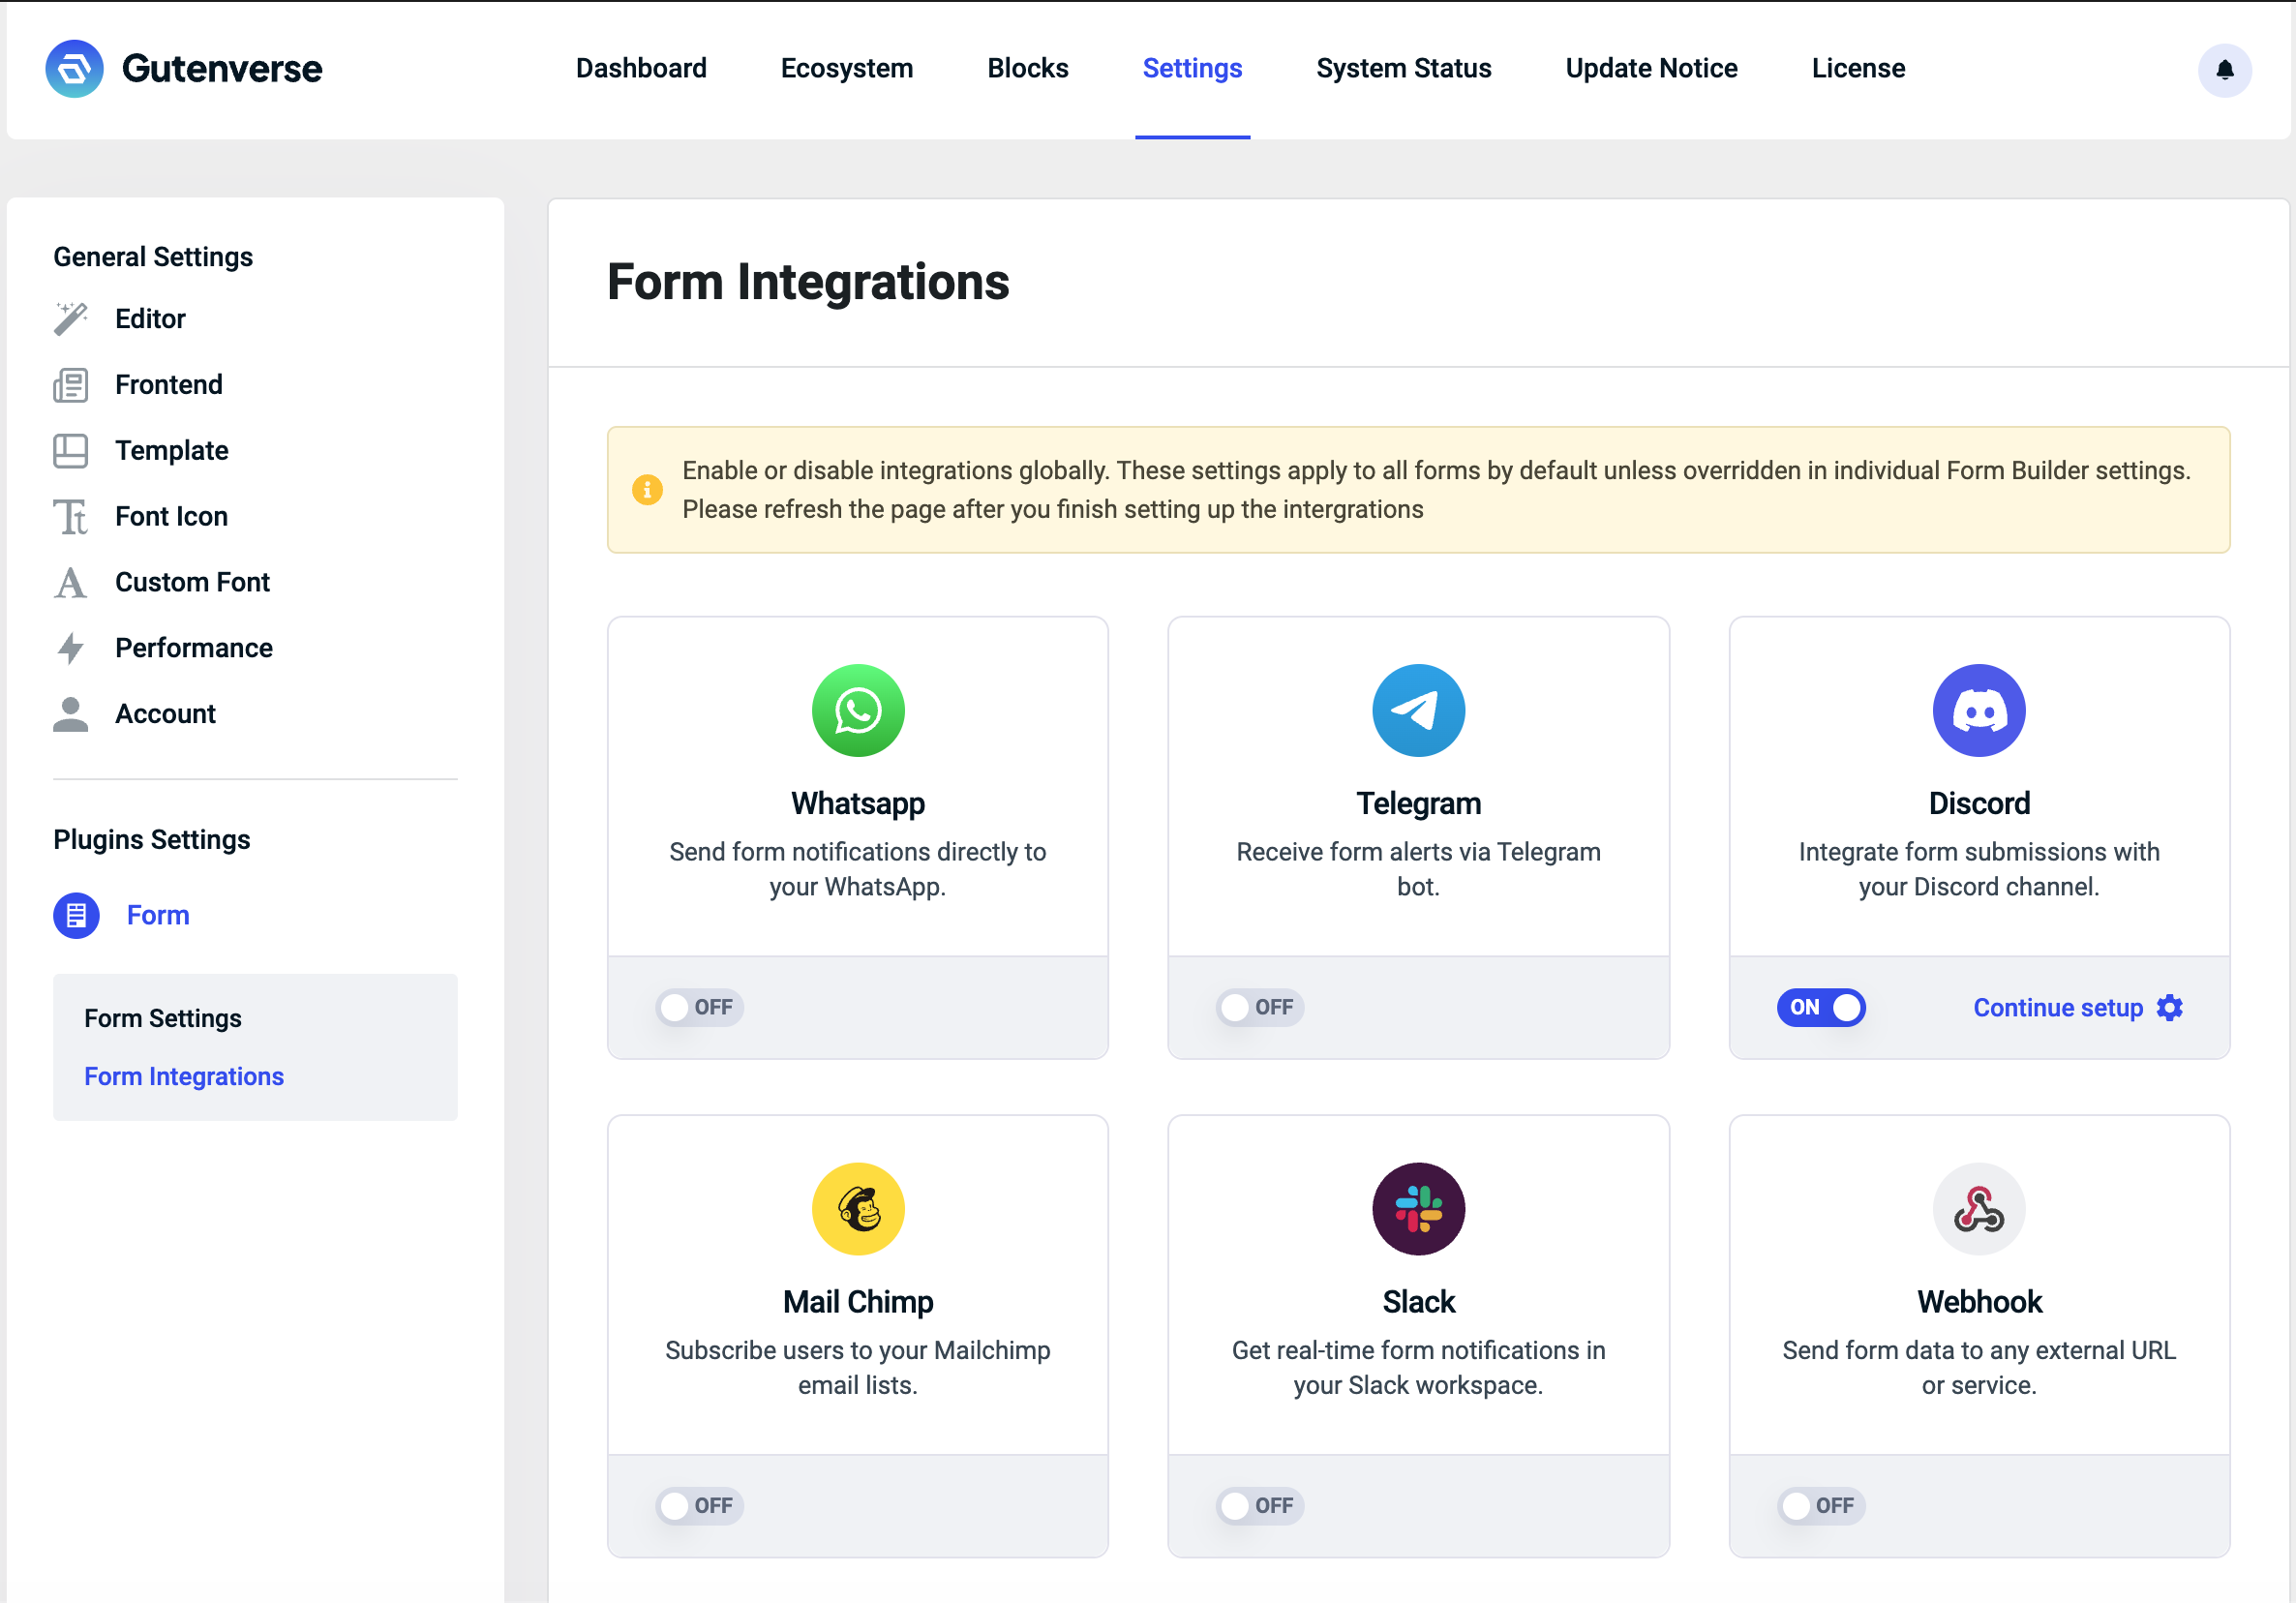Viewport: 2296px width, 1603px height.
Task: Open the Editor settings label
Action: [150, 319]
